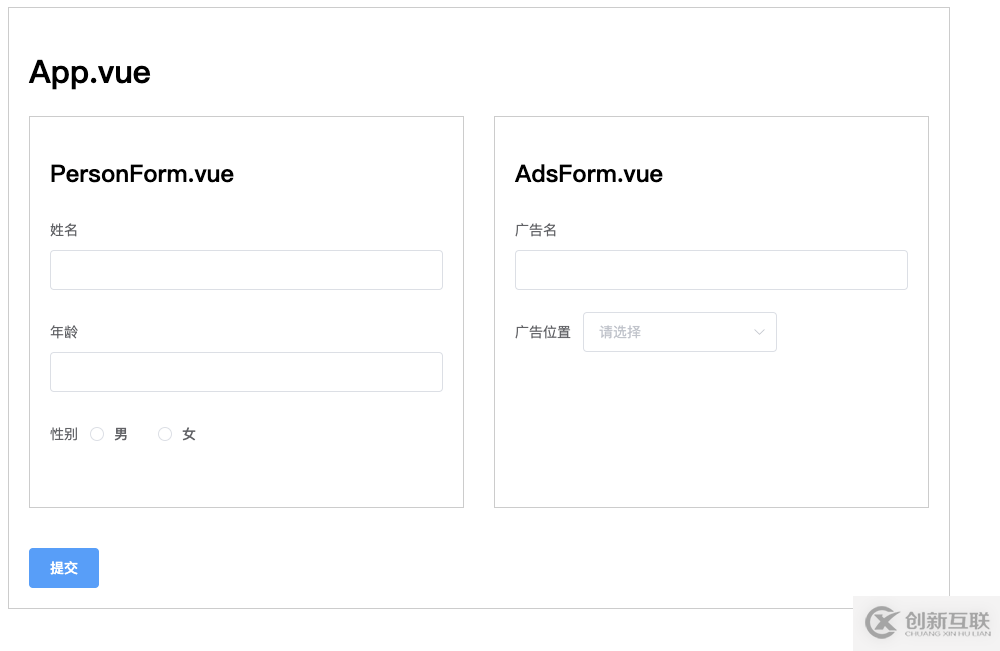This screenshot has height=651, width=1000.
Task: Click the 广告位置 field label
Action: [543, 332]
